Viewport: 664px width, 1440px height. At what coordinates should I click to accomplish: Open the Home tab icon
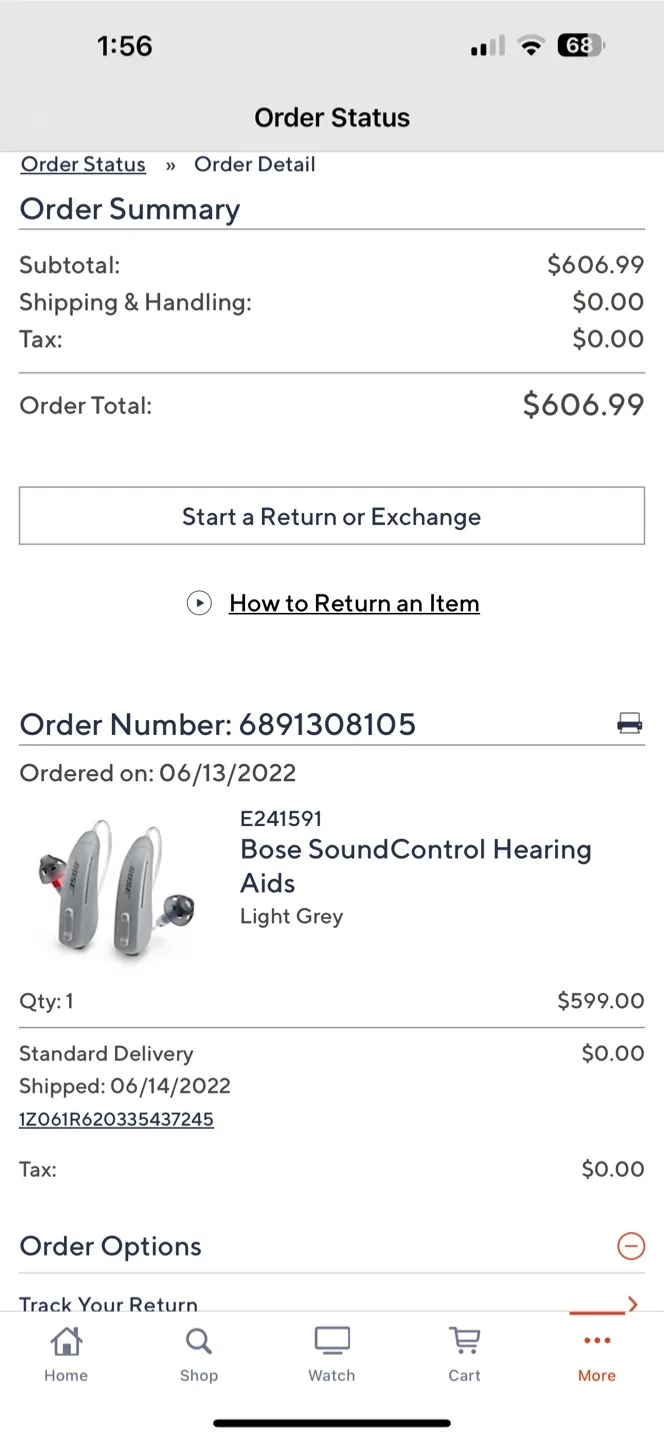pyautogui.click(x=66, y=1340)
